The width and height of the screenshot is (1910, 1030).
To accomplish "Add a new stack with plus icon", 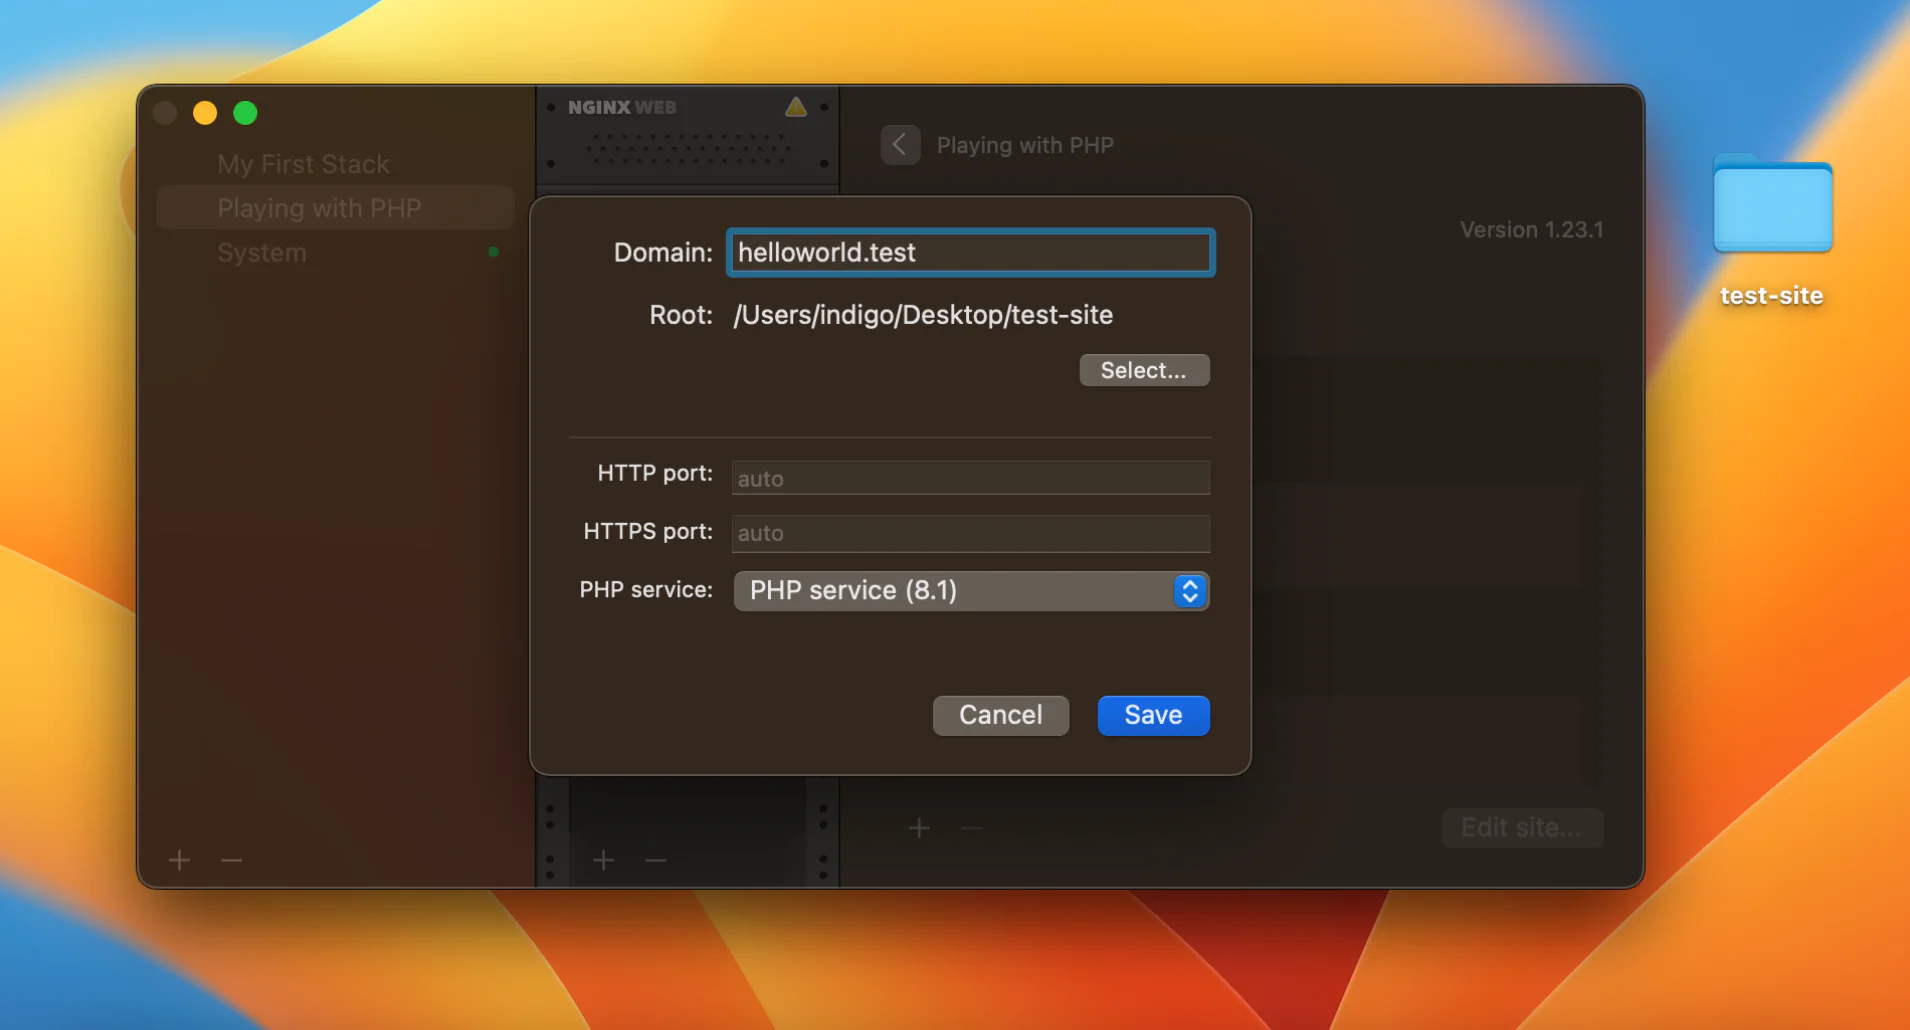I will pyautogui.click(x=180, y=860).
